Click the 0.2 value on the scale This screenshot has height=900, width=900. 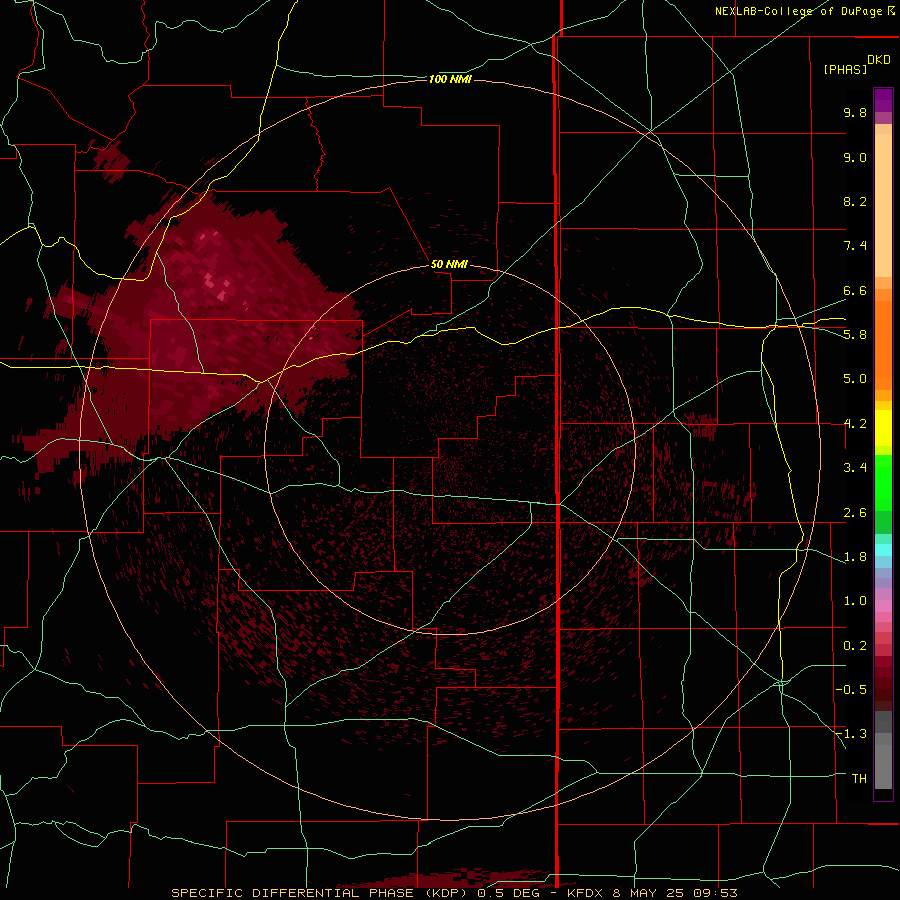855,646
